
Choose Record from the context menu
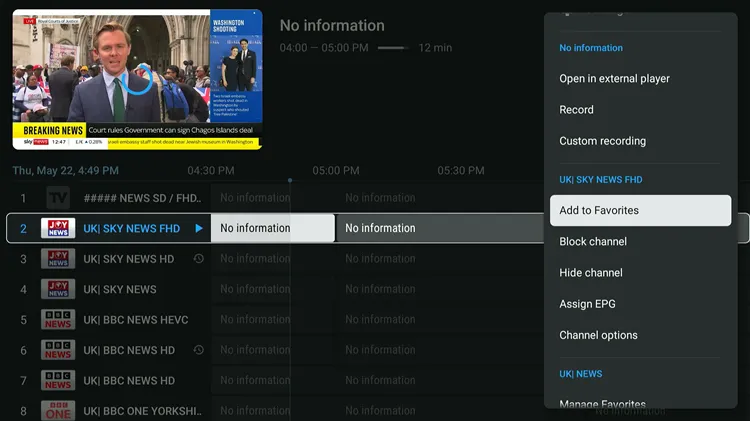tap(640, 110)
